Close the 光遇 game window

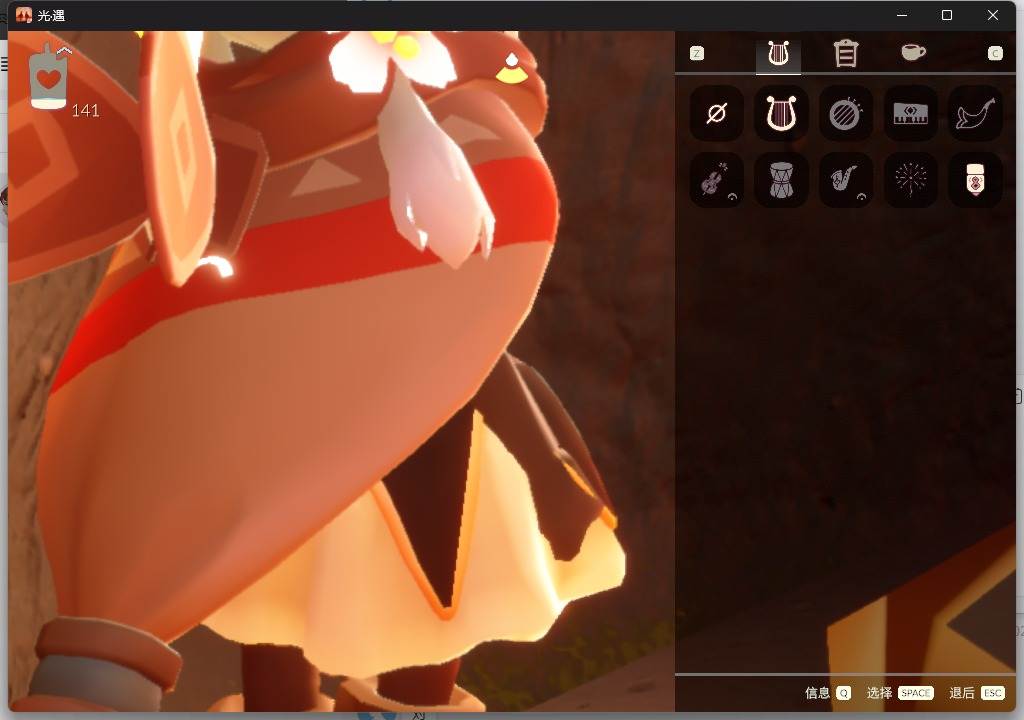click(x=993, y=15)
